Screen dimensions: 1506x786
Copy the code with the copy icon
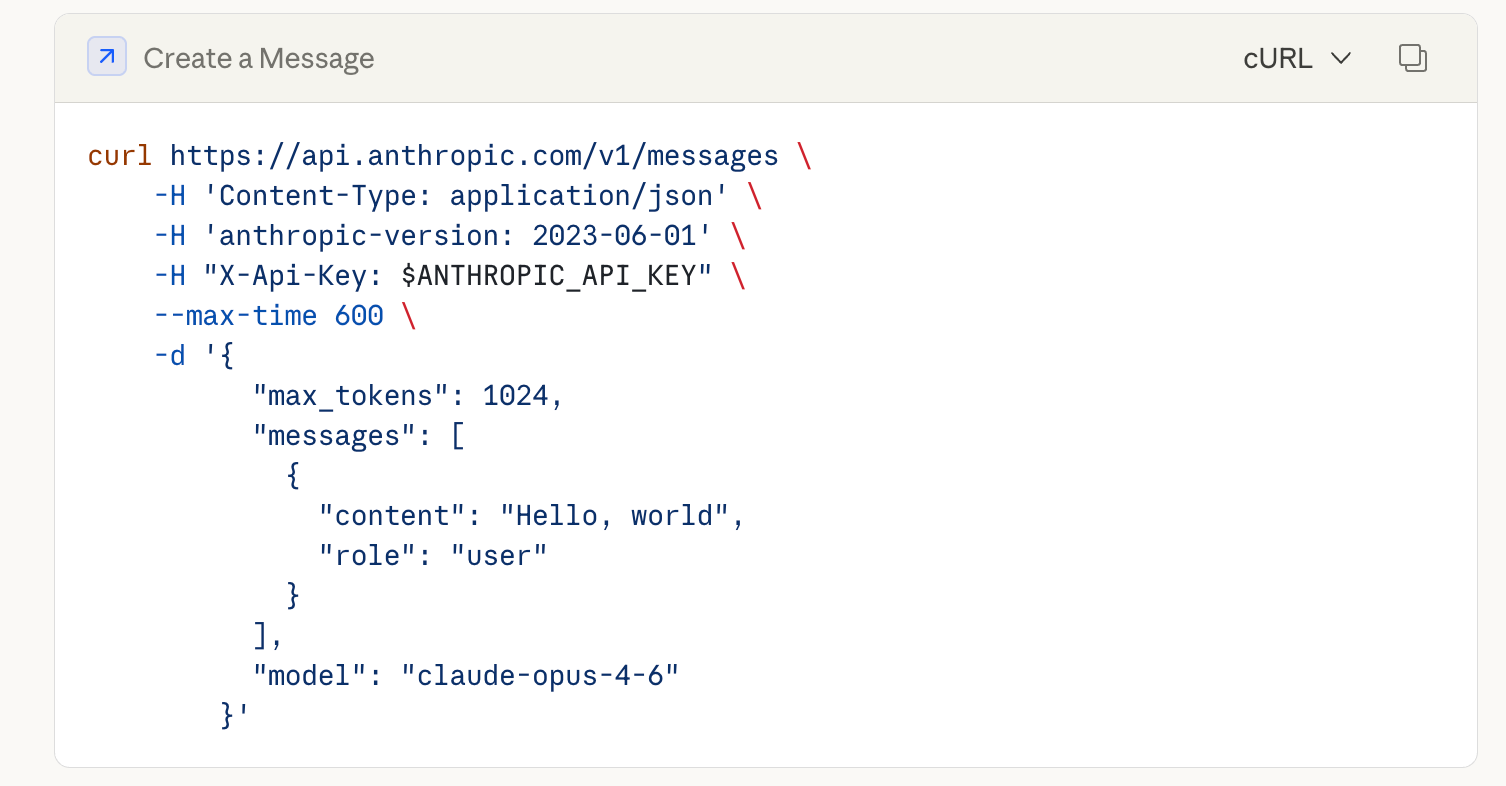[x=1412, y=58]
